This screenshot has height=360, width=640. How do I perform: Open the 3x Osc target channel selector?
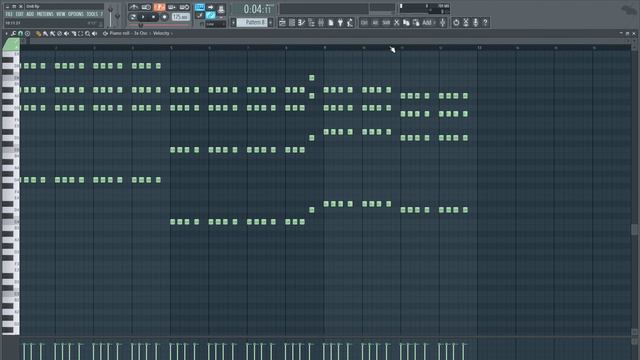pos(141,33)
